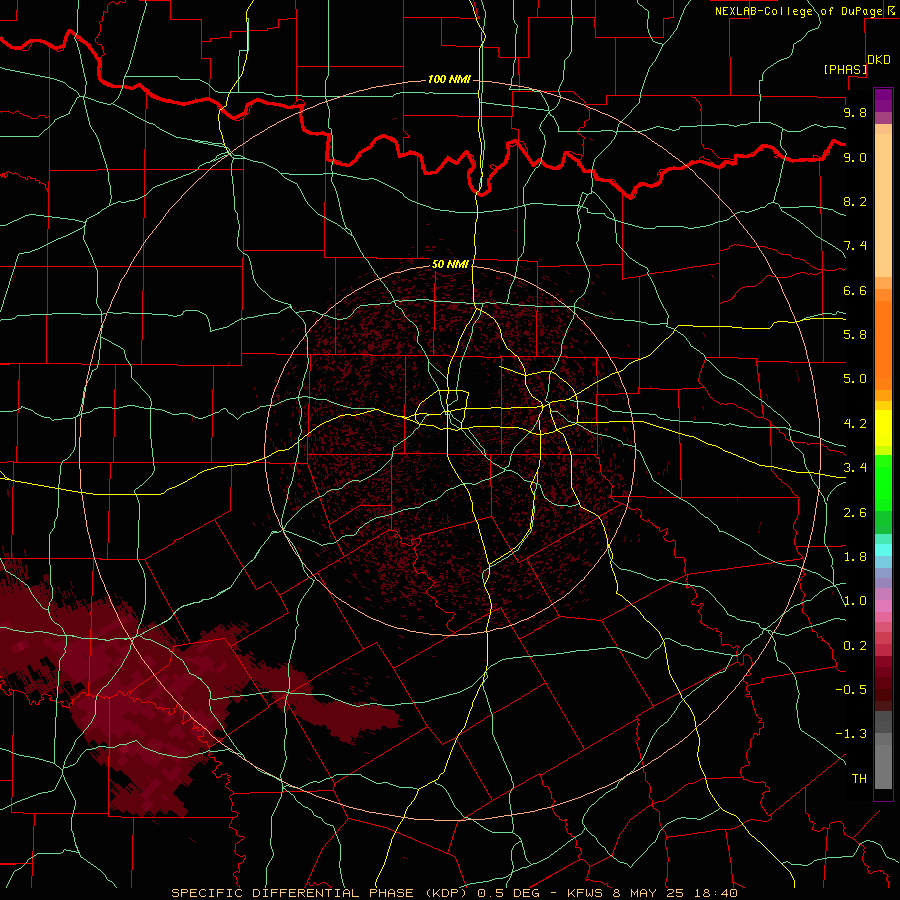Click the 6.6 scale value
This screenshot has width=900, height=900.
(855, 290)
